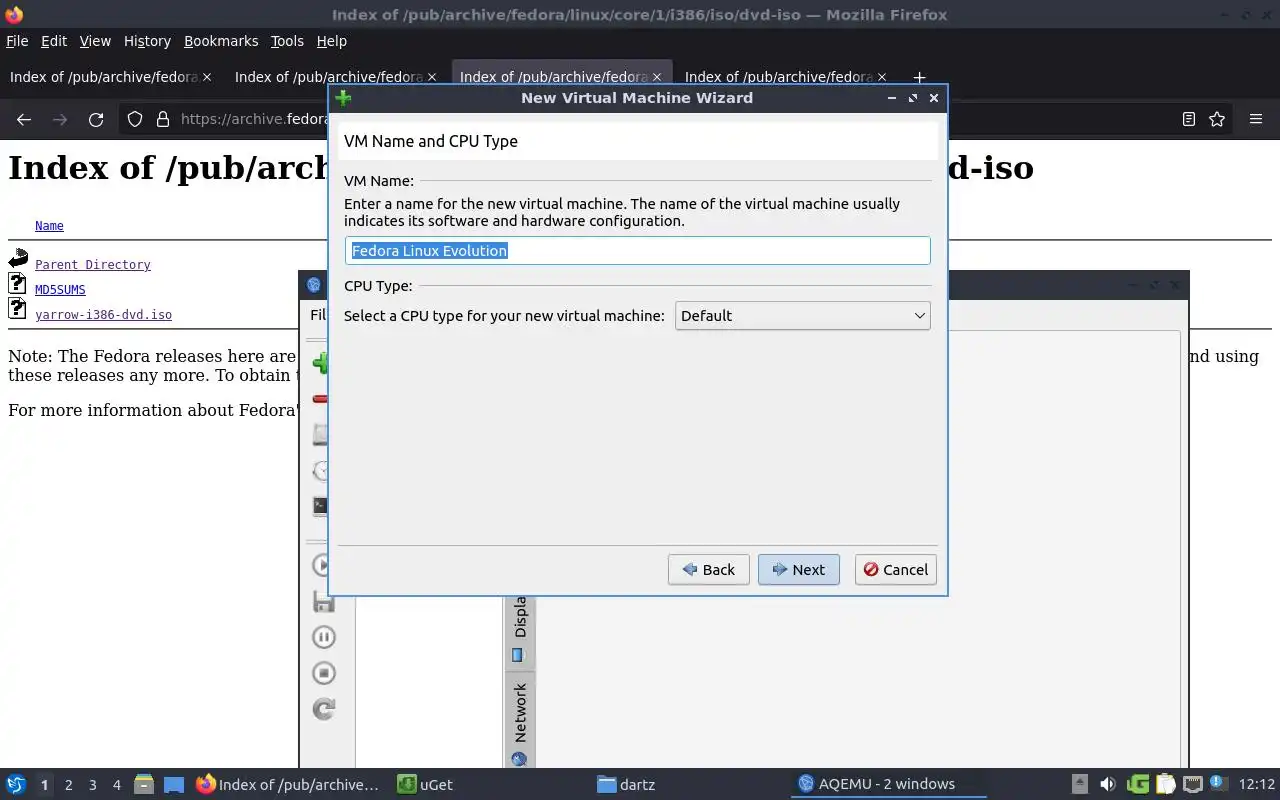This screenshot has height=800, width=1280.
Task: Open the LXQt start menu icon
Action: [x=16, y=785]
